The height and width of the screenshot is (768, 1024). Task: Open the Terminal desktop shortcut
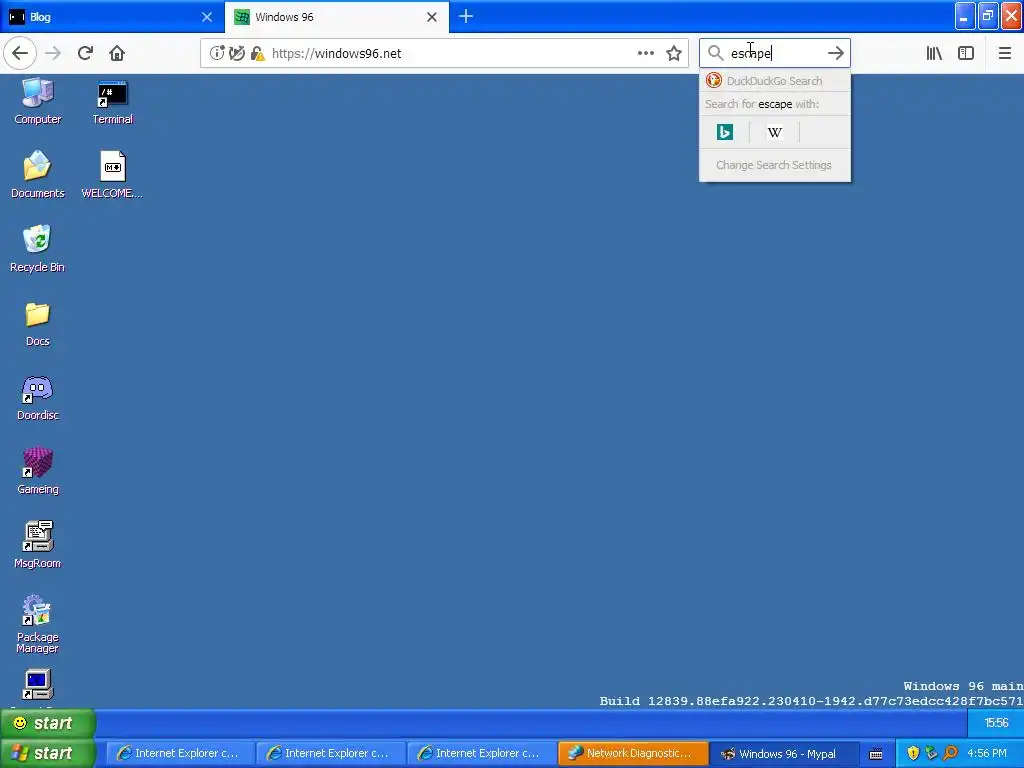click(112, 101)
